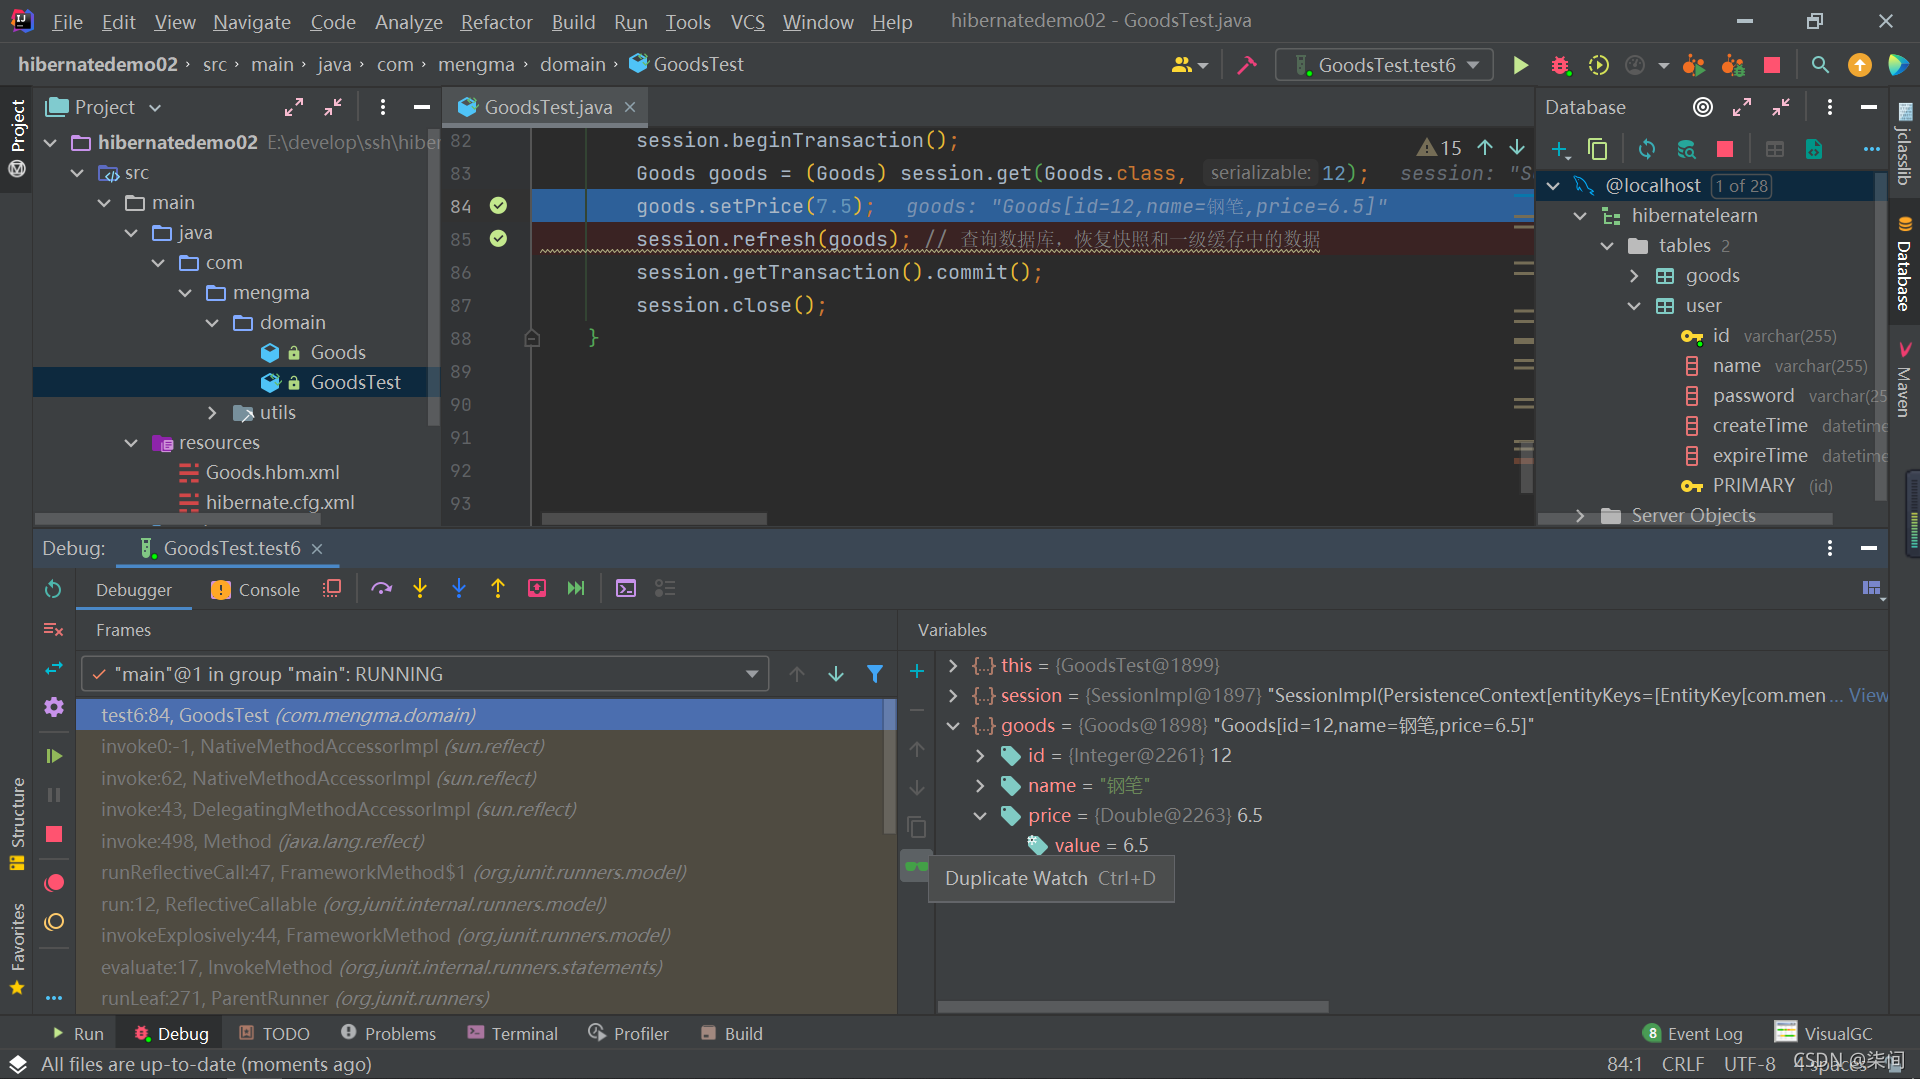Screen dimensions: 1920x1079
Task: Toggle Project tool window side button
Action: pos(17,138)
